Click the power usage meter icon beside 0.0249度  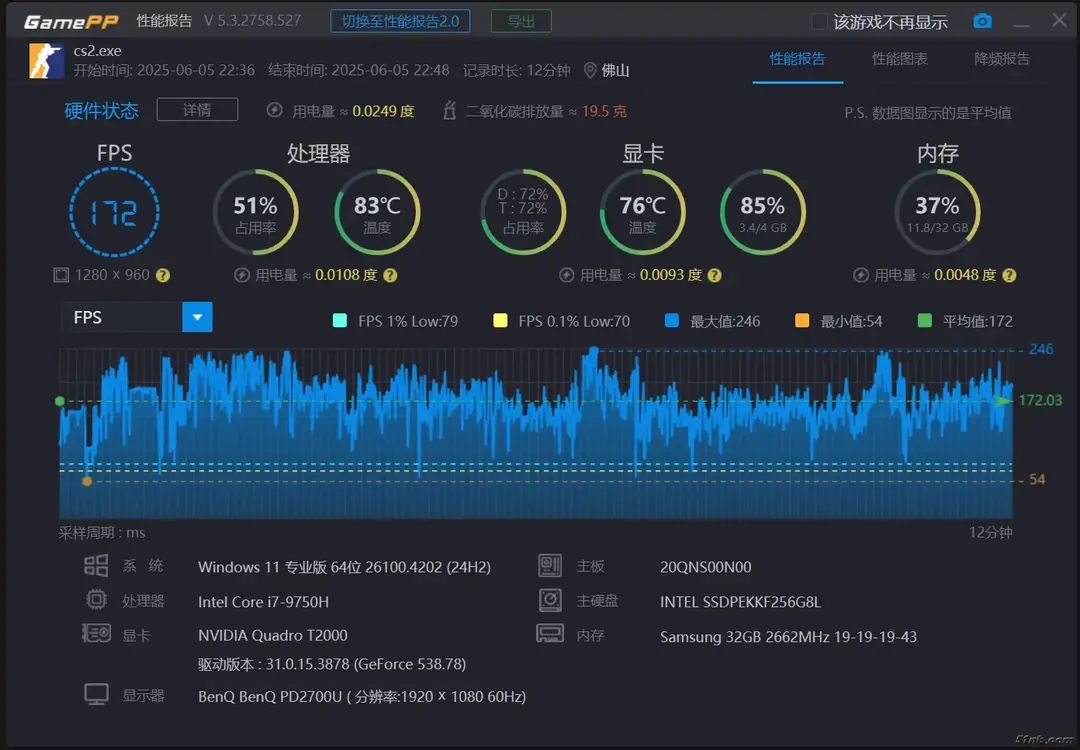click(x=274, y=111)
